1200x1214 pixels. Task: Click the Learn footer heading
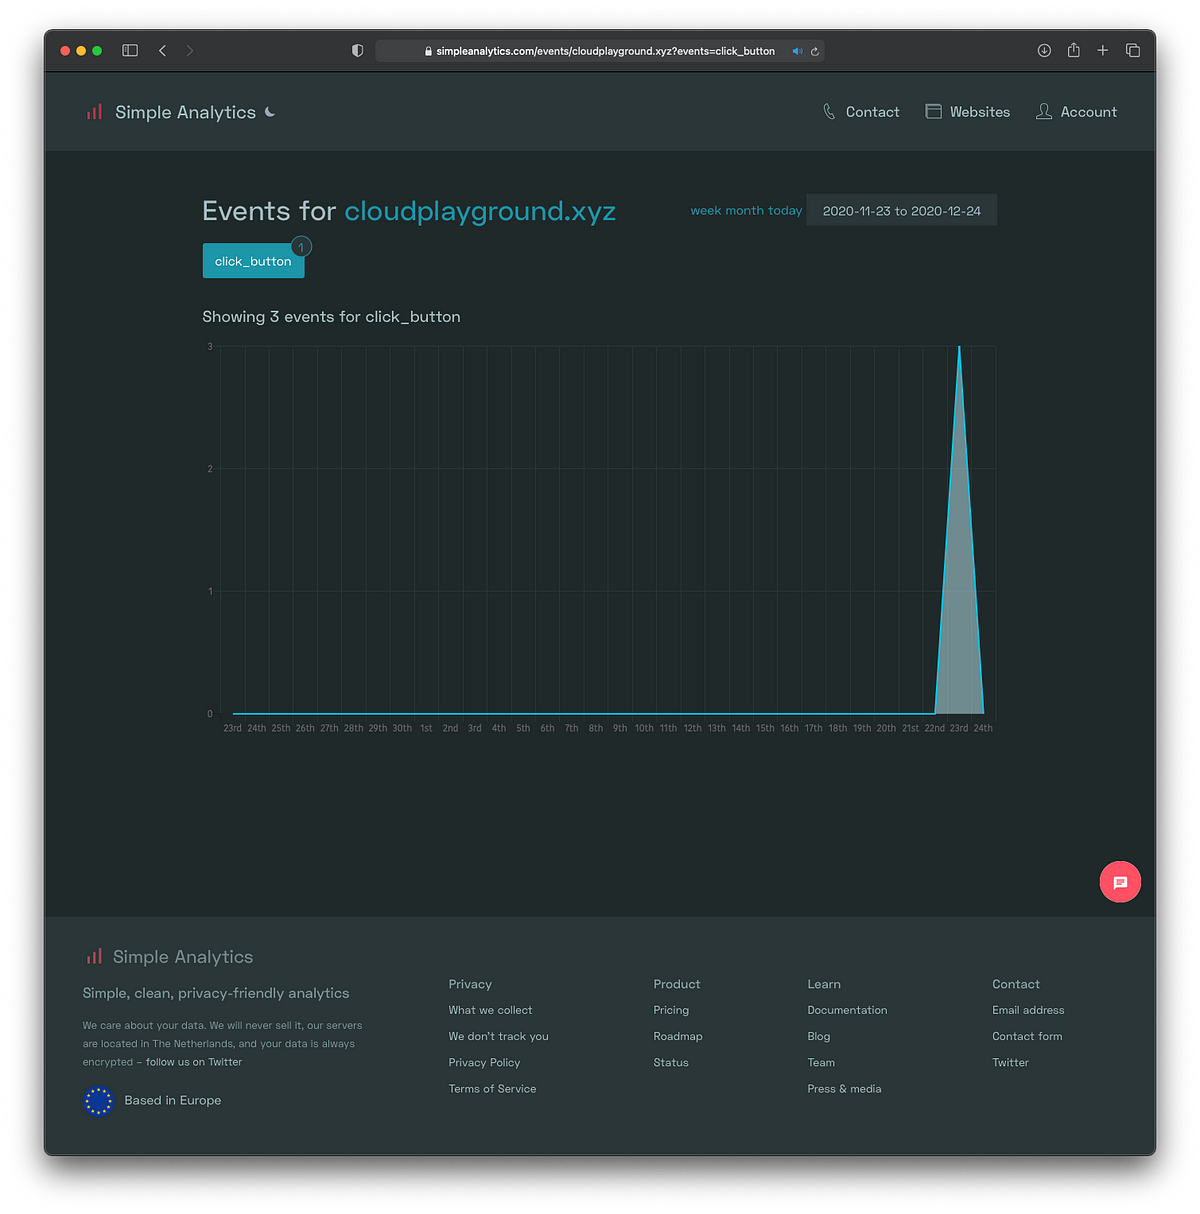tap(824, 984)
